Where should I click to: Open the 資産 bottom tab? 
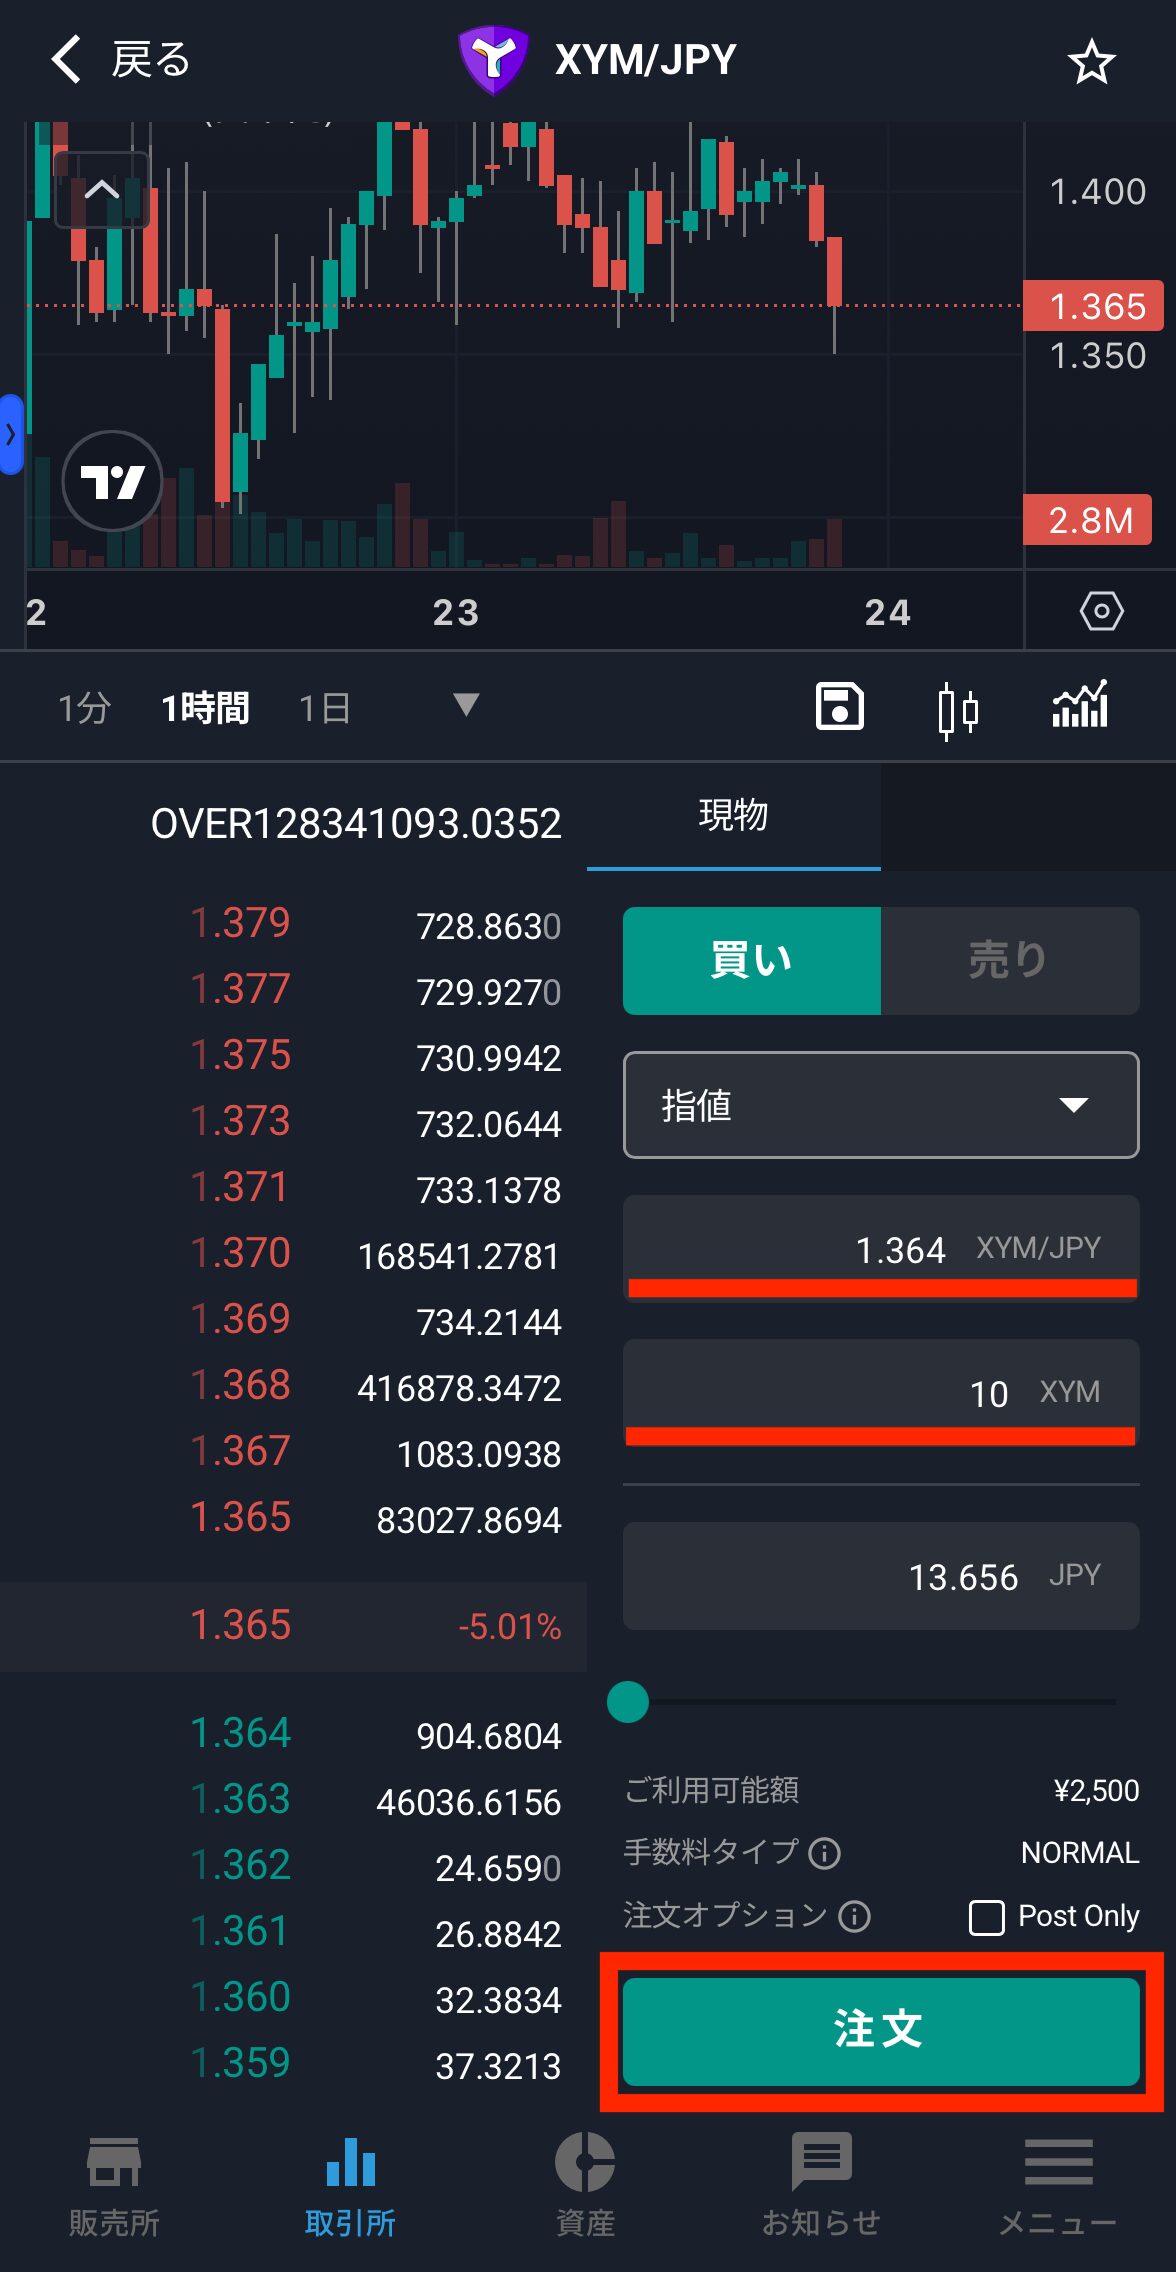[585, 2188]
